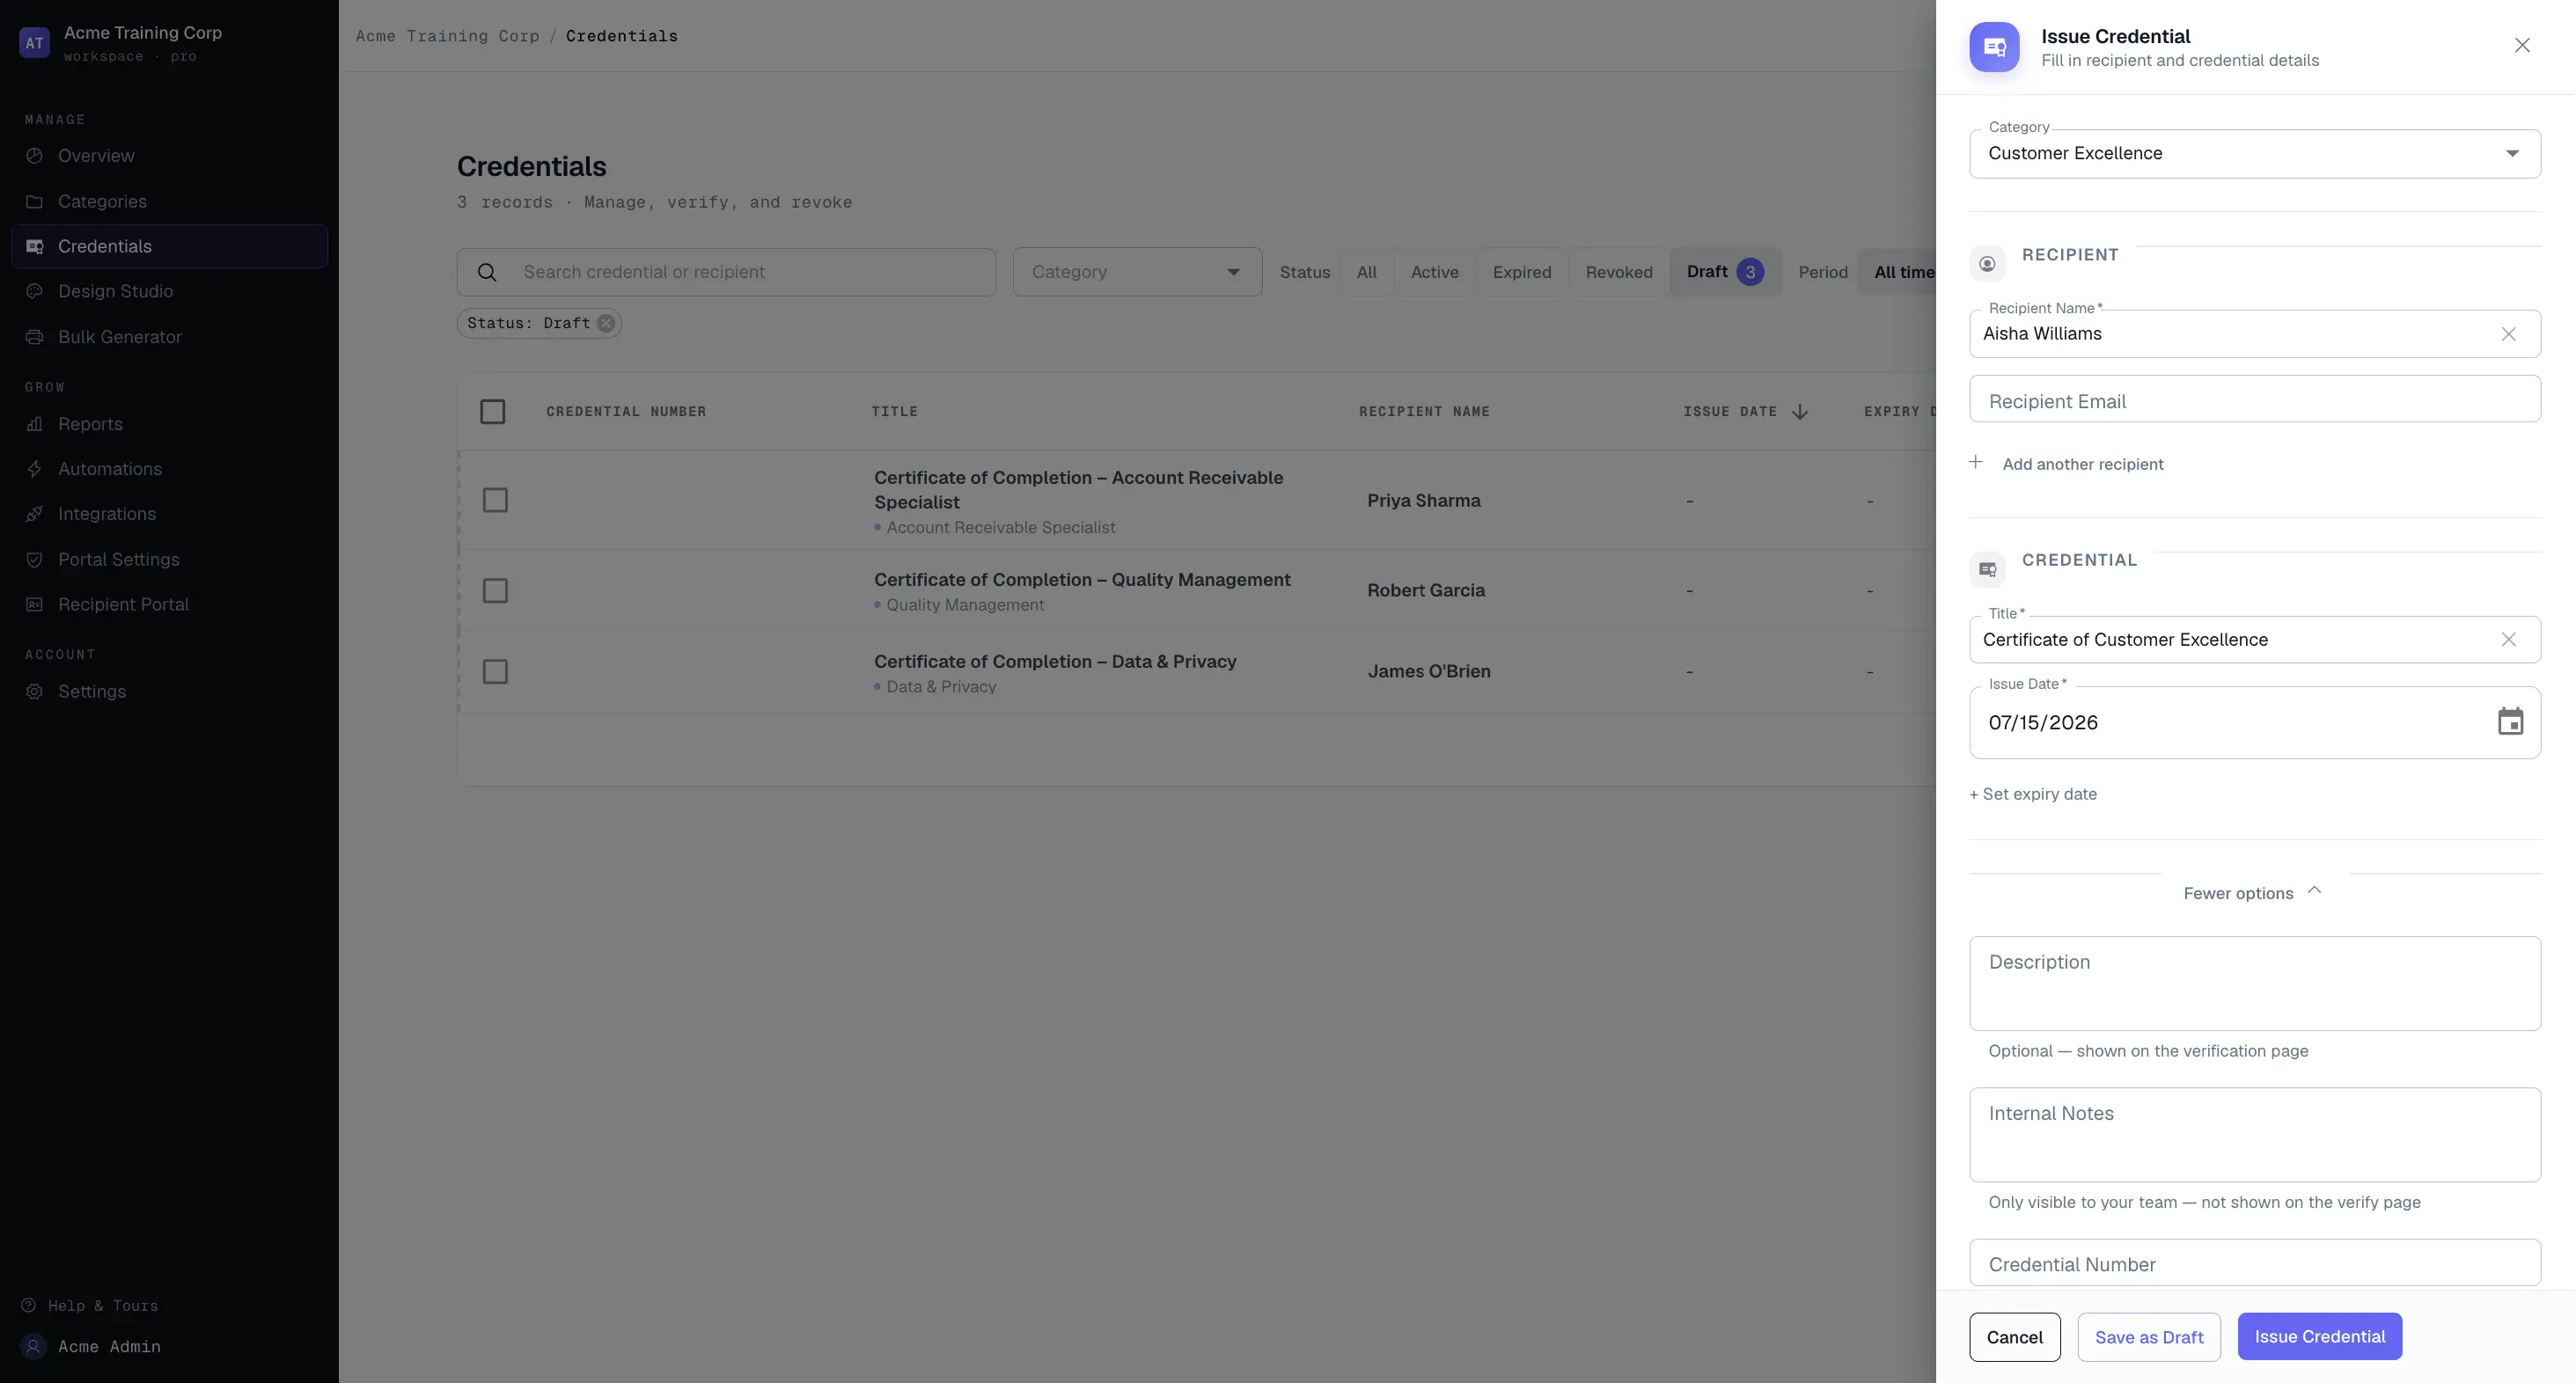Click Add another recipient
The height and width of the screenshot is (1383, 2576).
(2082, 464)
